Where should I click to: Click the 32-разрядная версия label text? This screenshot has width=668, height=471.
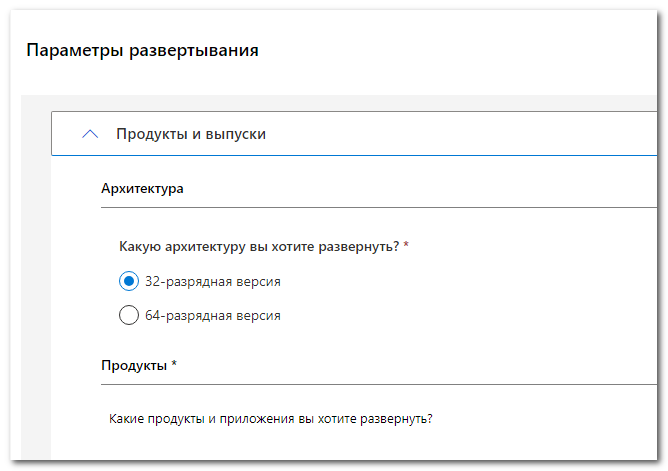(213, 281)
